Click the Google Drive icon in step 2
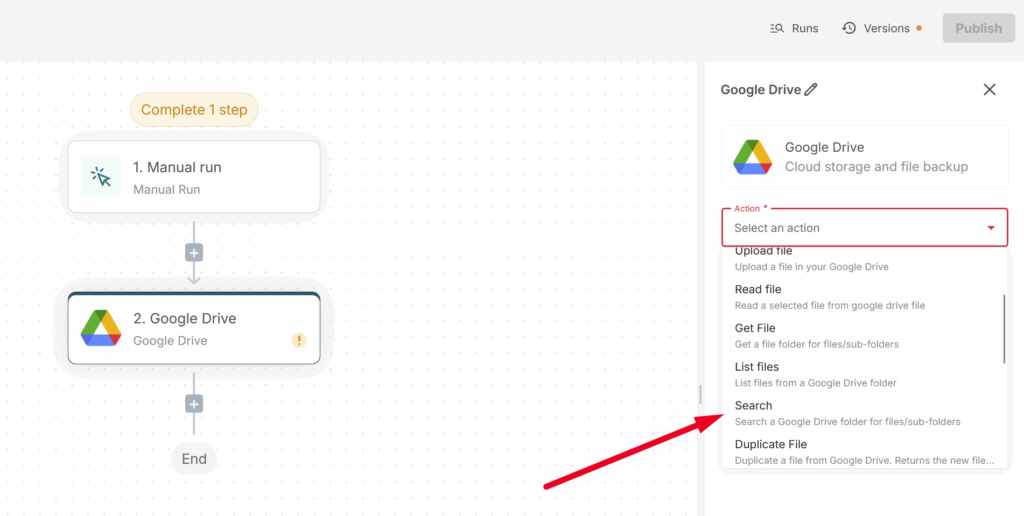The image size is (1024, 516). [101, 329]
